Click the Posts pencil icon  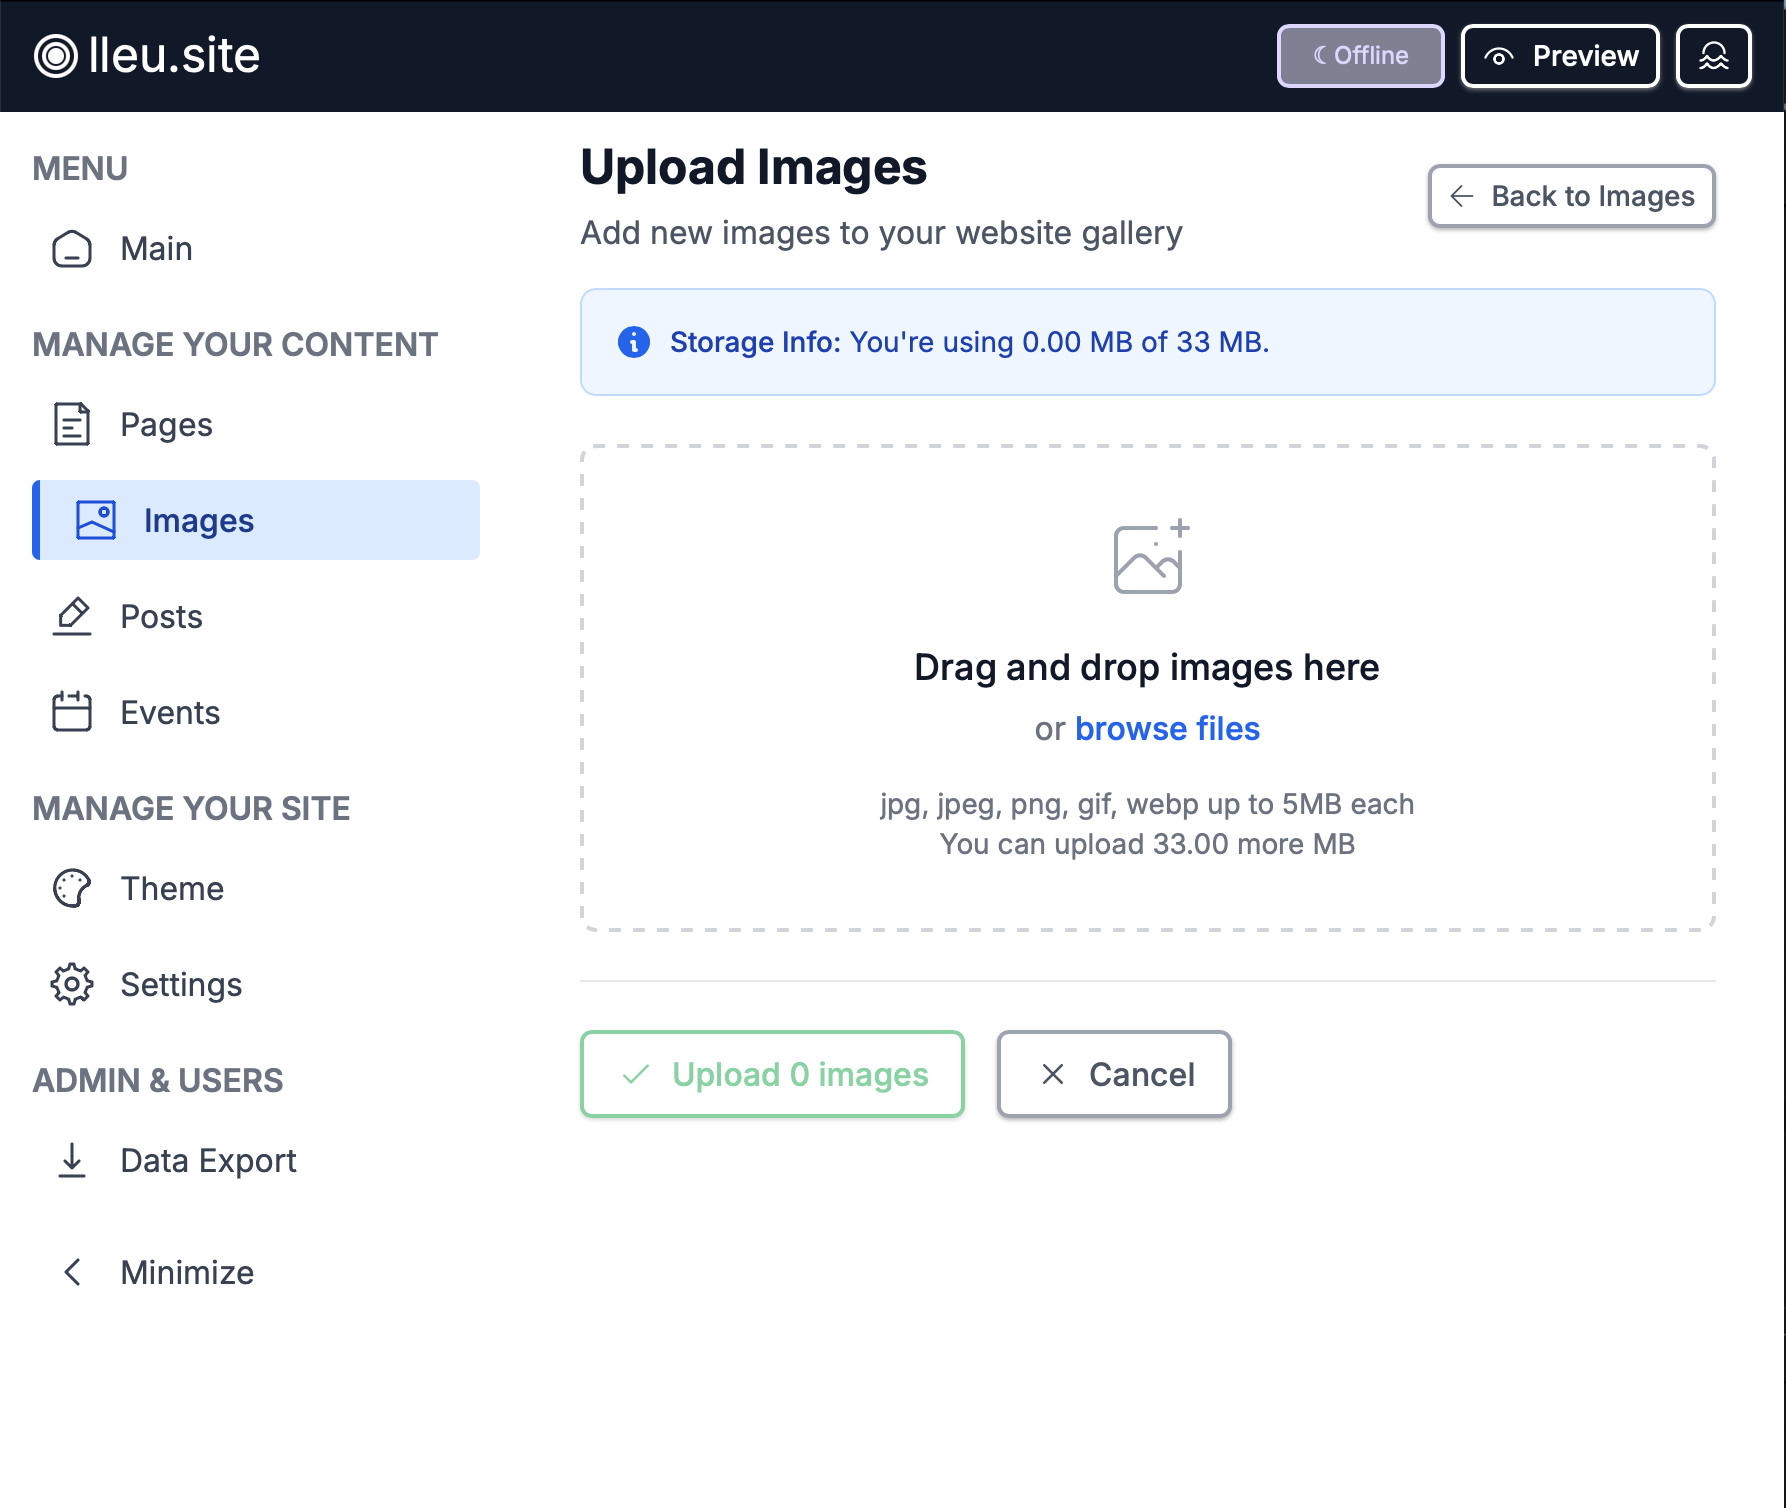(x=72, y=617)
